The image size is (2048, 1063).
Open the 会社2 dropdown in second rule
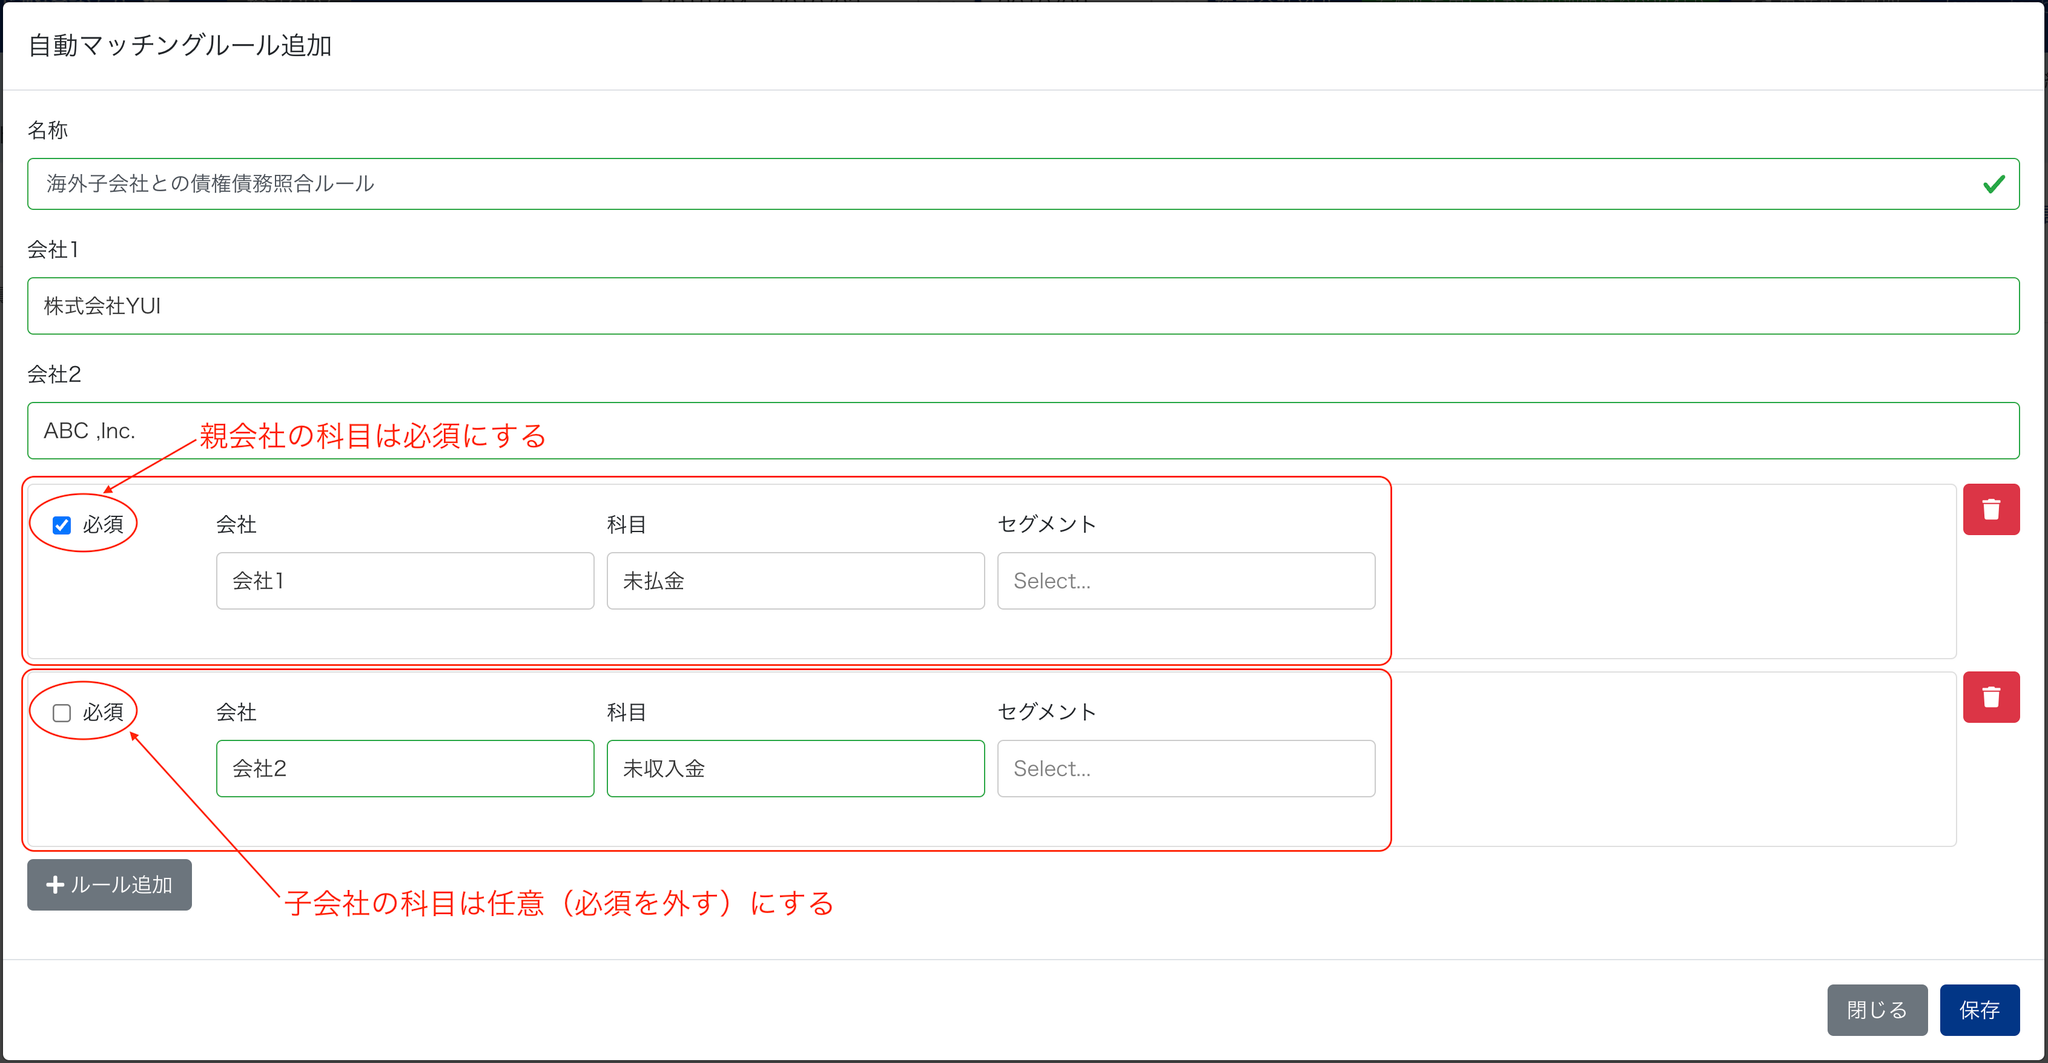pyautogui.click(x=404, y=769)
